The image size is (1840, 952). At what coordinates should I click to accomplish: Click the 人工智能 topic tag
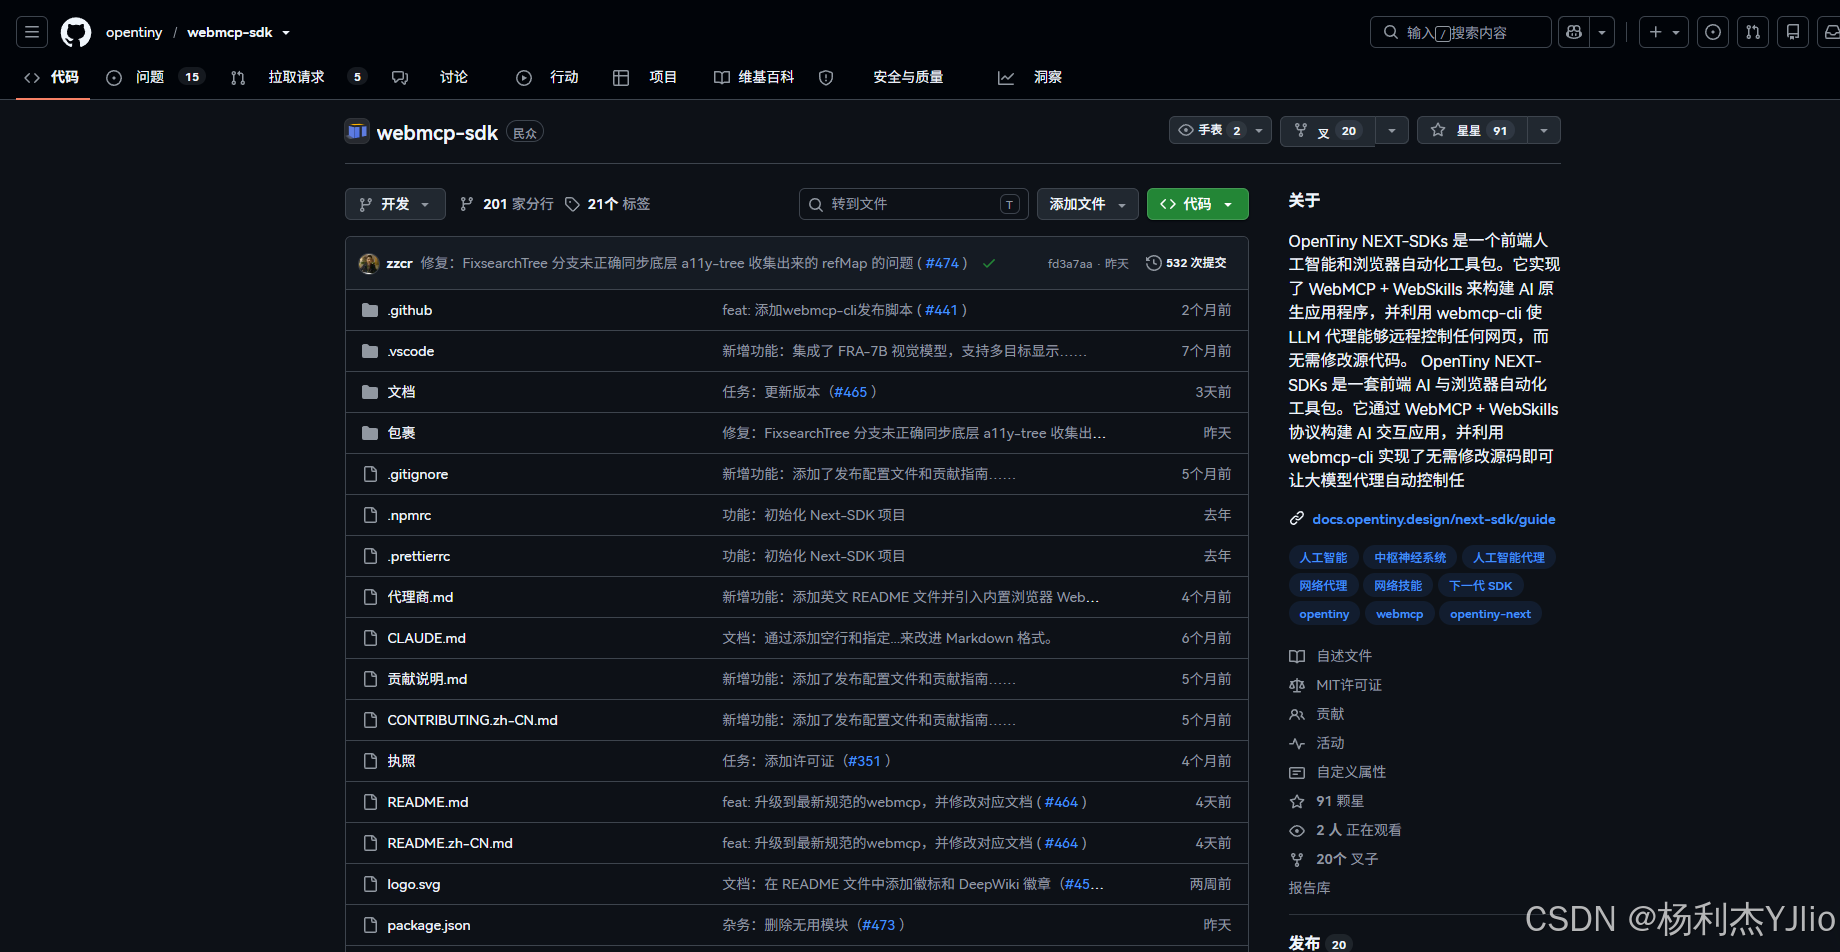1323,558
